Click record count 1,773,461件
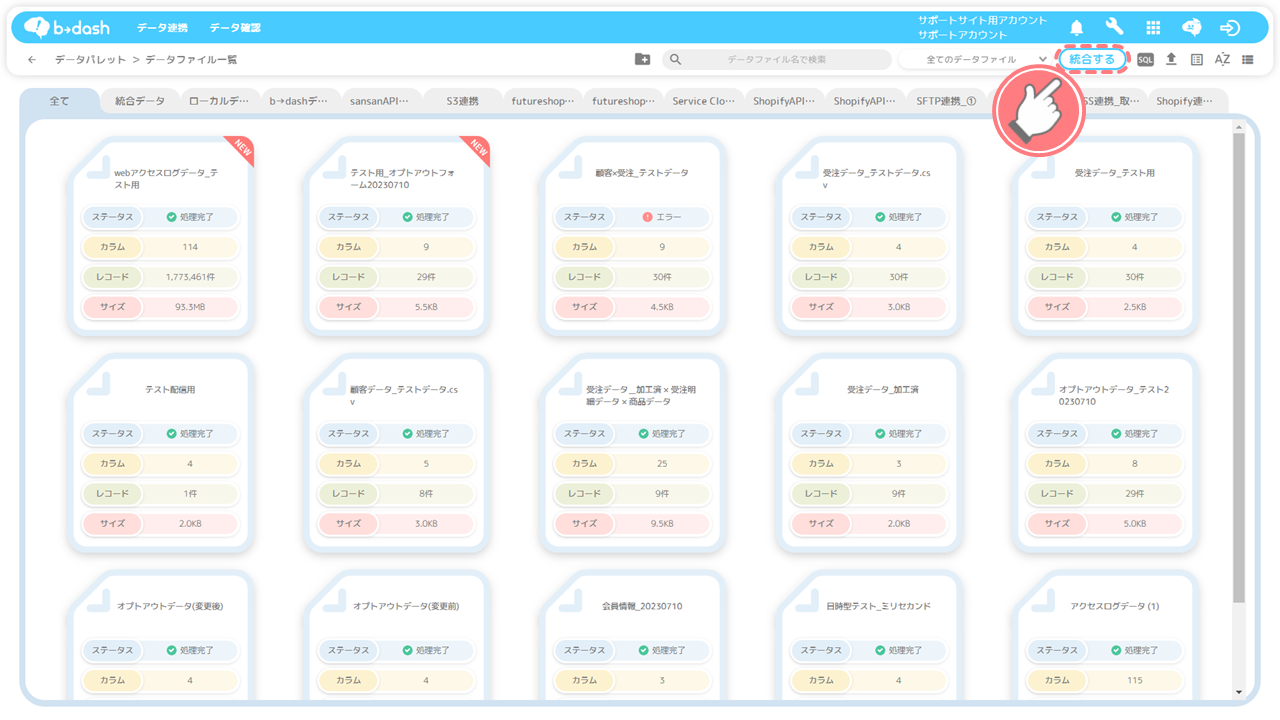The width and height of the screenshot is (1280, 720). coord(190,277)
